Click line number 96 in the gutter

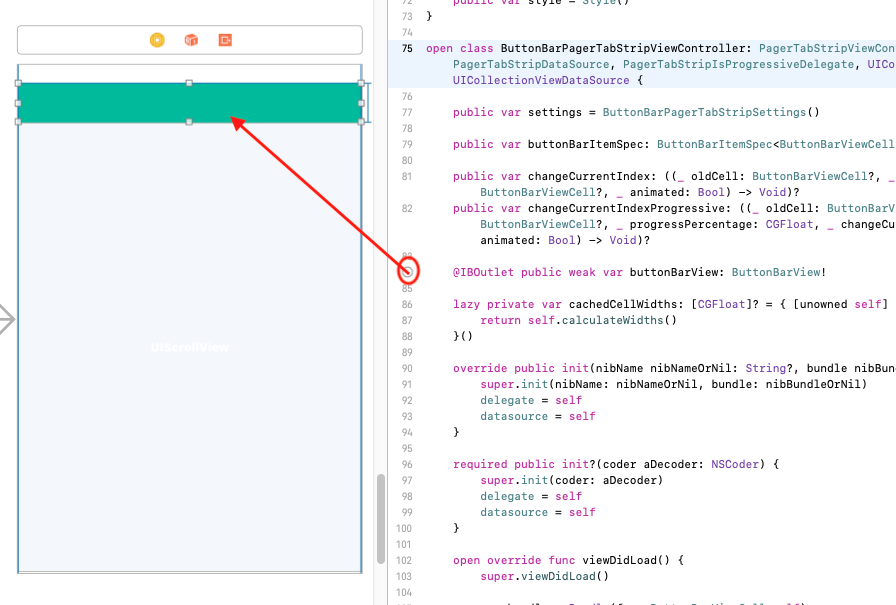[x=407, y=464]
